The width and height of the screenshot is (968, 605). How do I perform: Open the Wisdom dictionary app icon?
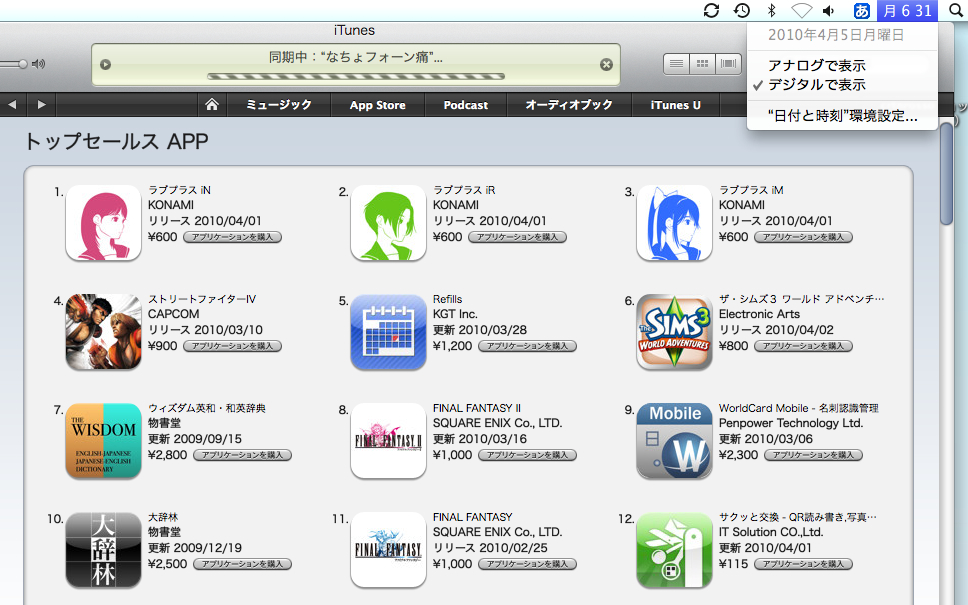pyautogui.click(x=104, y=441)
